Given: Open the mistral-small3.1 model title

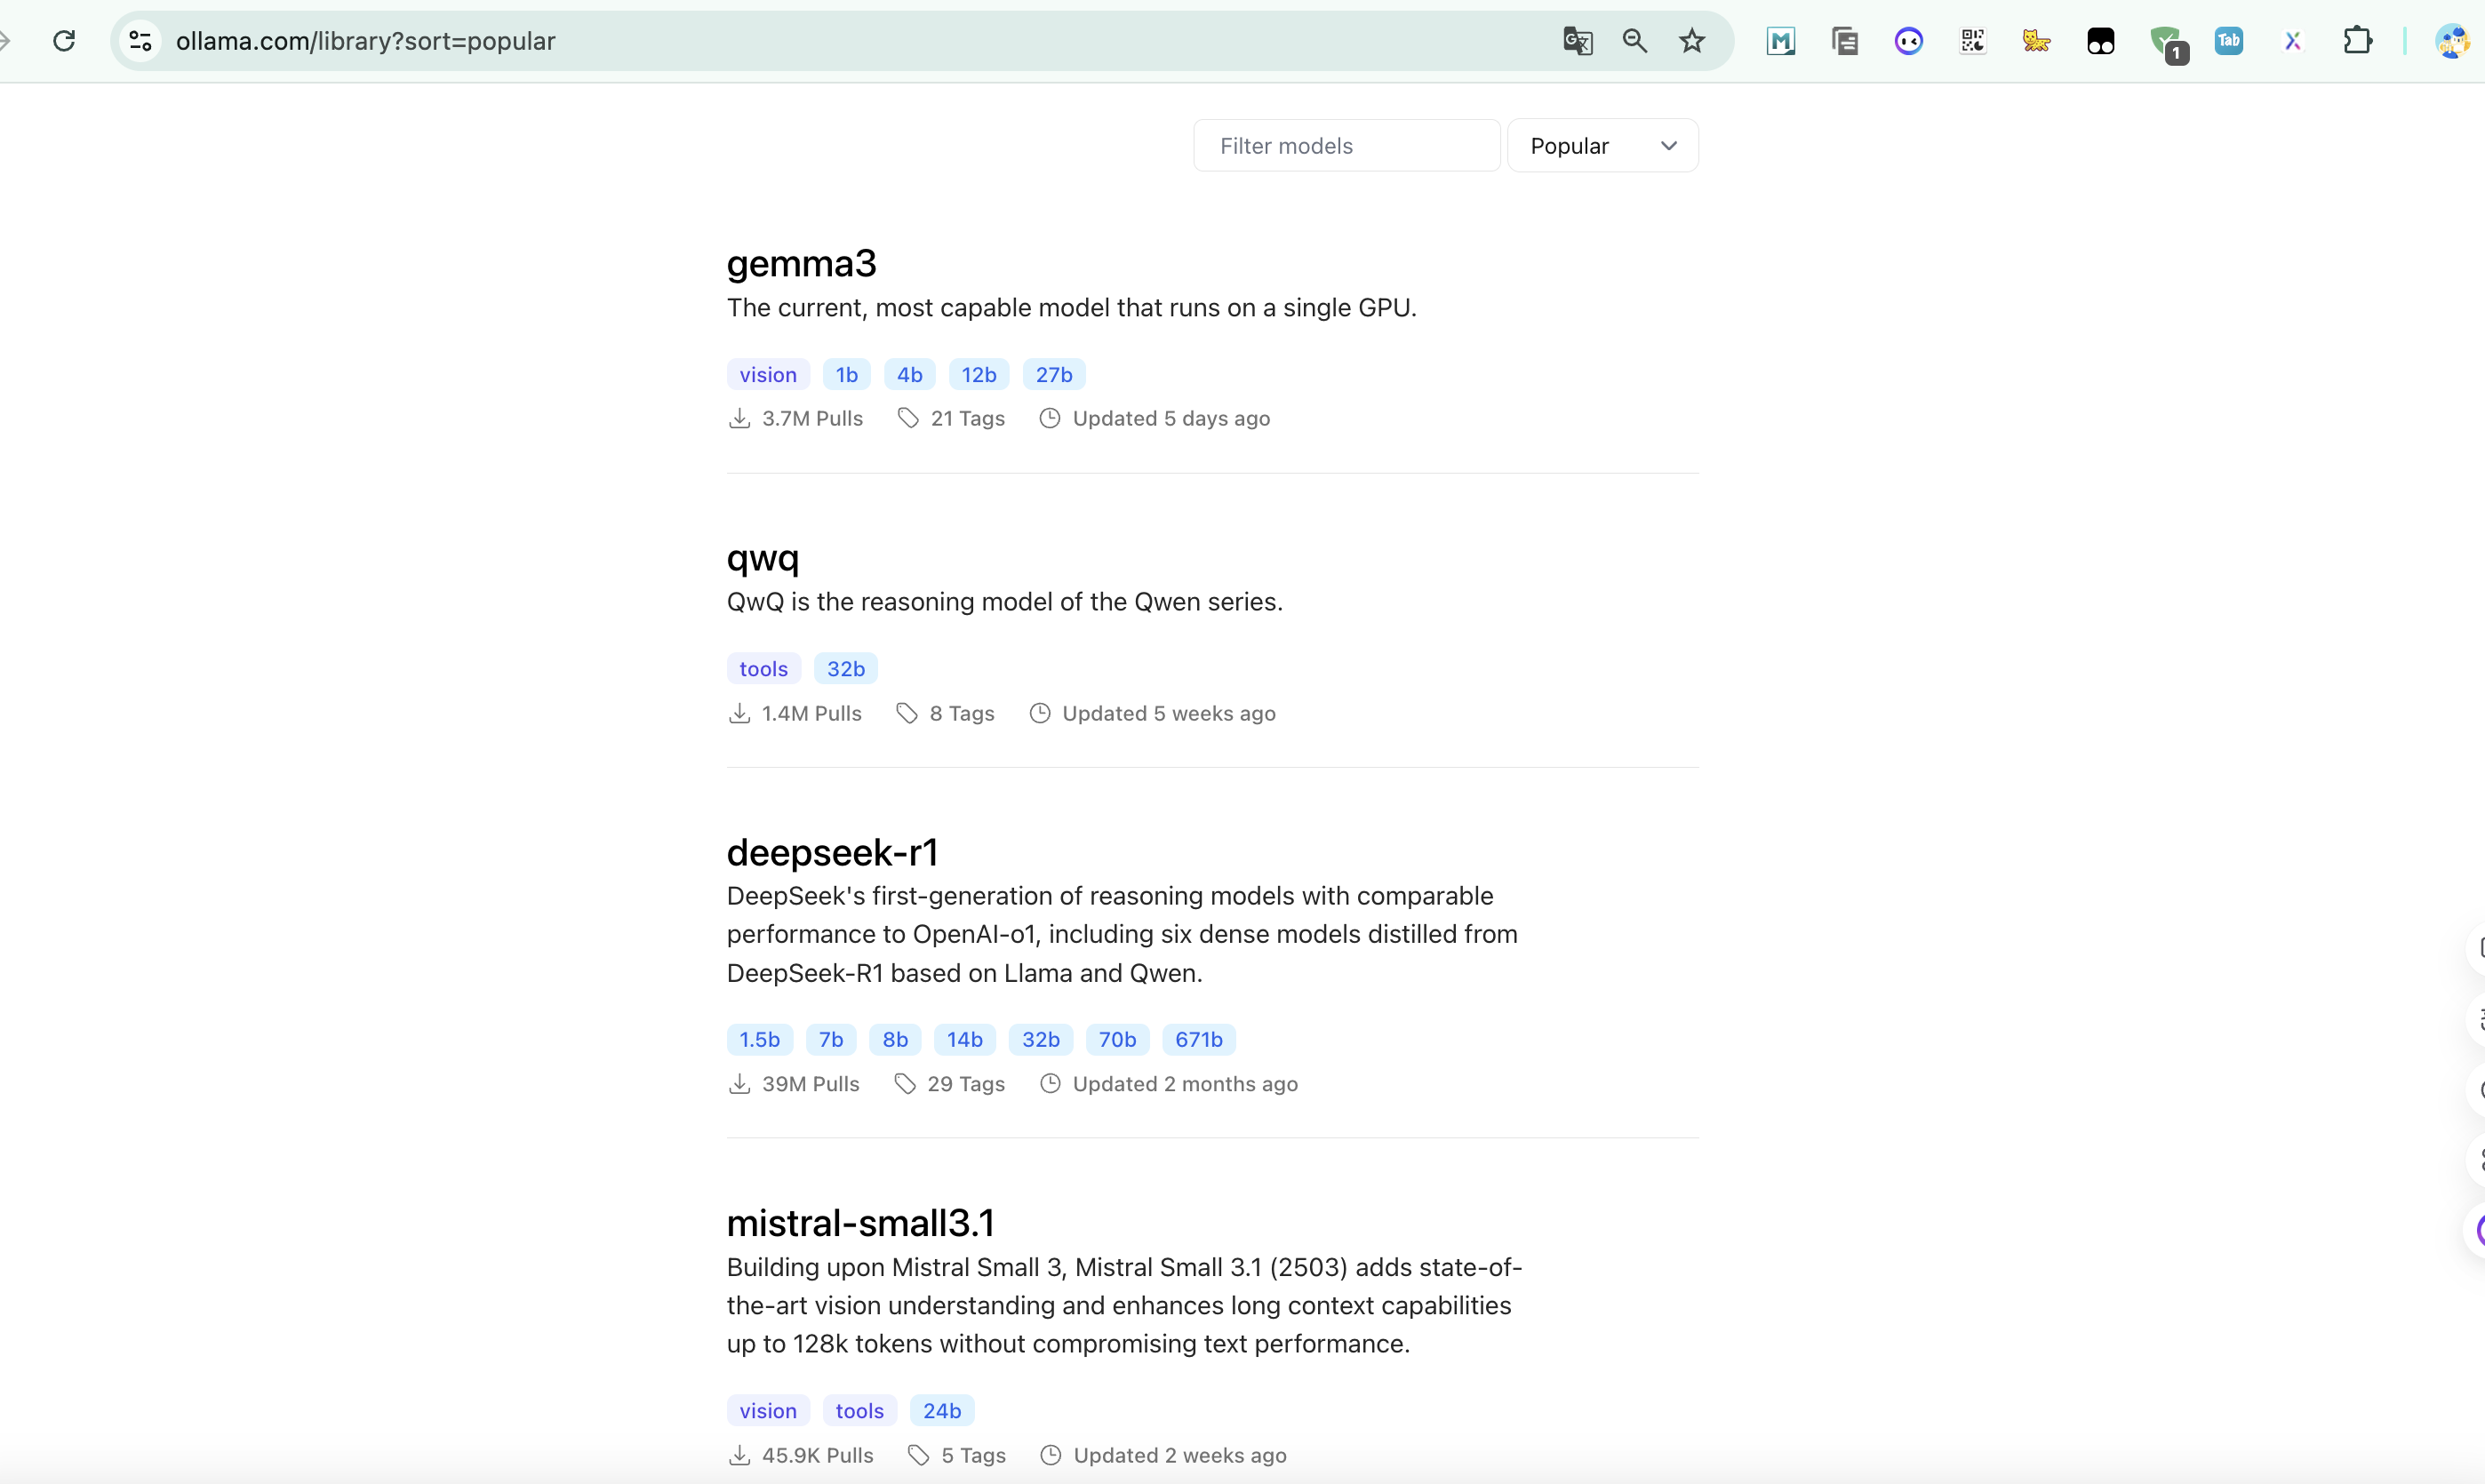Looking at the screenshot, I should [860, 1223].
